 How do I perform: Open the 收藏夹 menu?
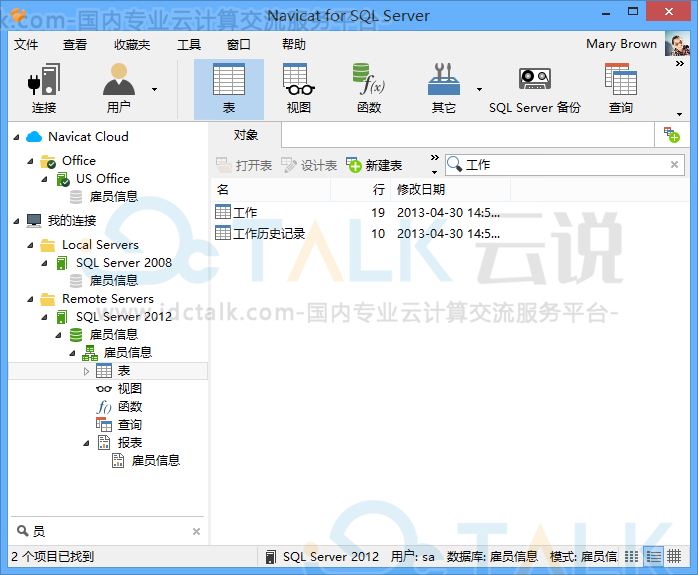[x=132, y=45]
